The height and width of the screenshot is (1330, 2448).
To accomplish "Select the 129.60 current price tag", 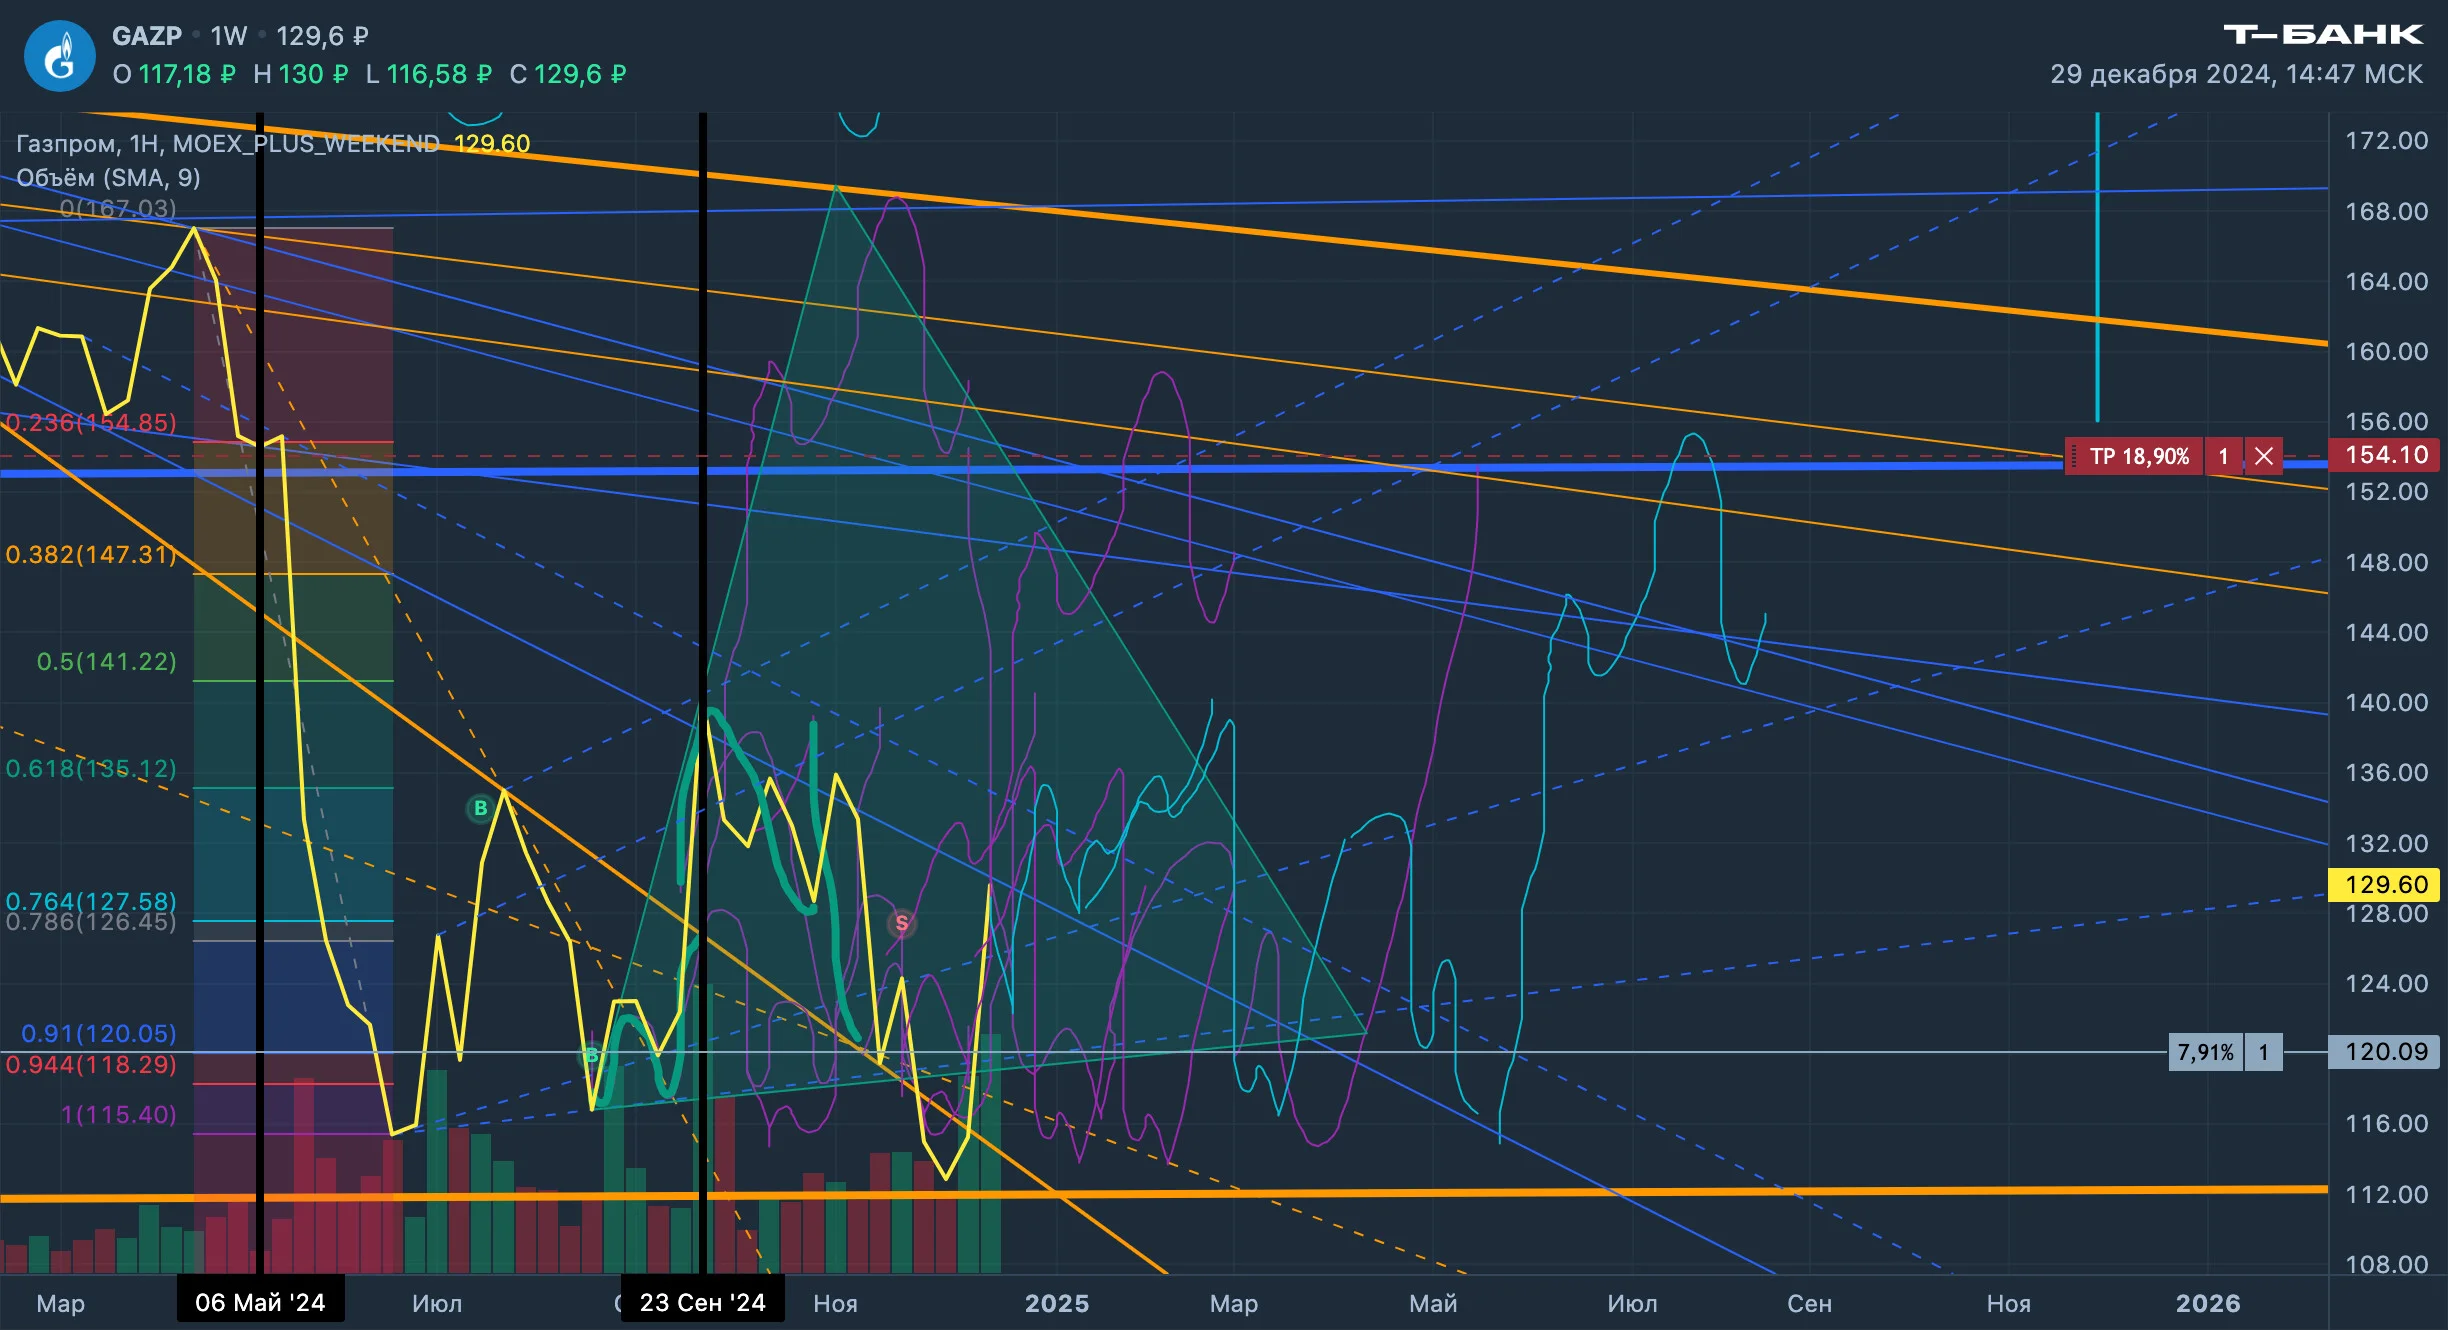I will [x=2386, y=885].
